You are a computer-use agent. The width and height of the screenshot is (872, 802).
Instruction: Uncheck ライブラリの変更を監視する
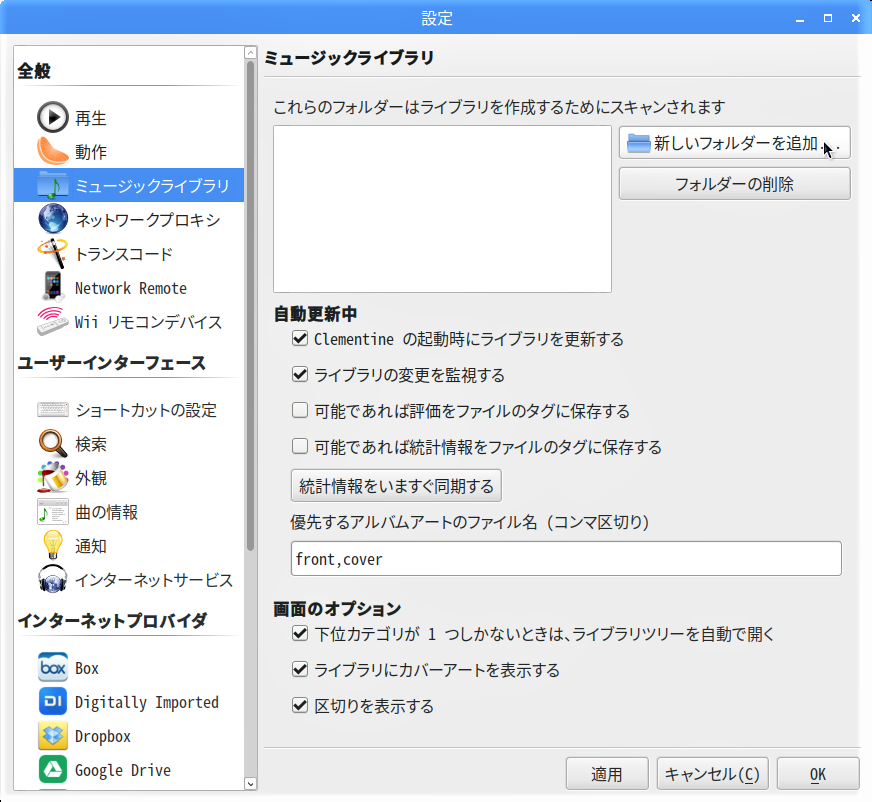300,374
